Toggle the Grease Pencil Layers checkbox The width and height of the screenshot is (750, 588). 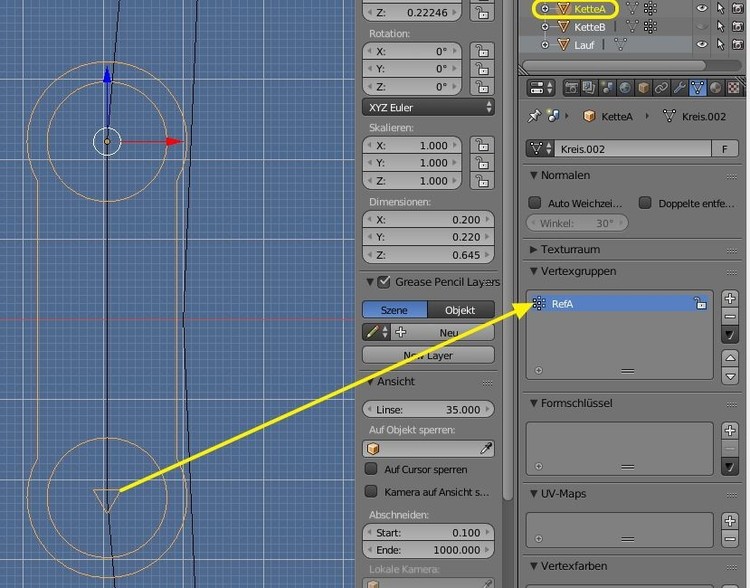pos(384,282)
